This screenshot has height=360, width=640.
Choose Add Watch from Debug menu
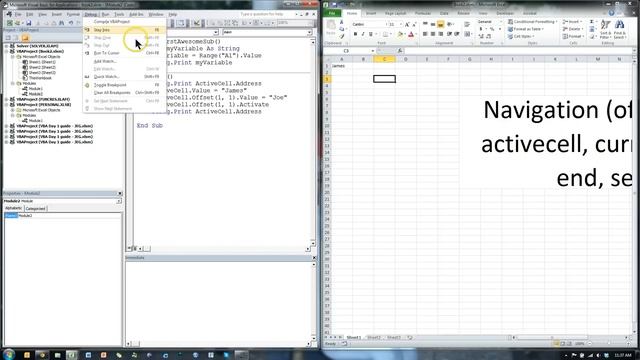pyautogui.click(x=124, y=61)
